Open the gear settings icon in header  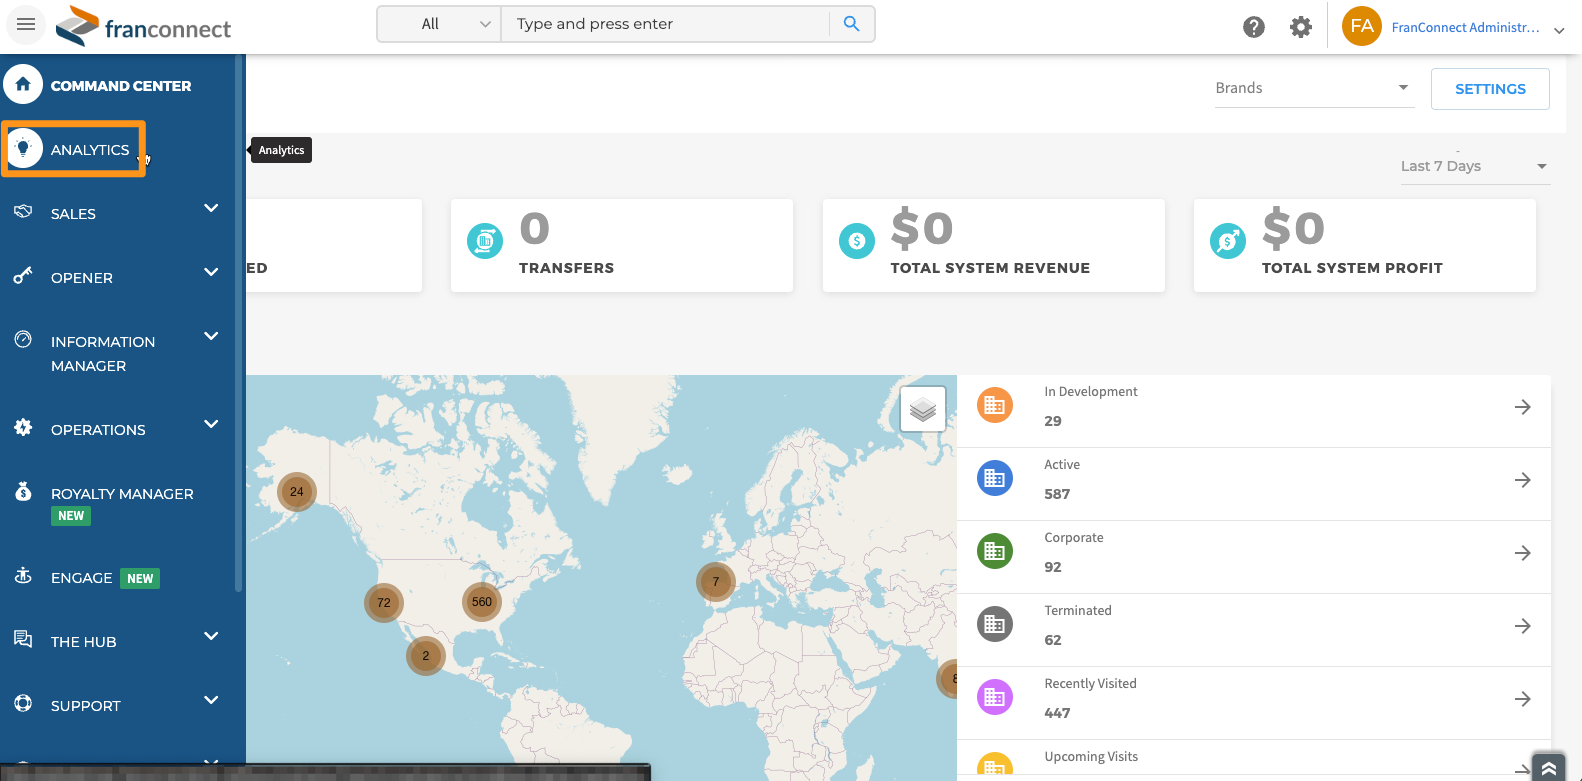[x=1300, y=27]
